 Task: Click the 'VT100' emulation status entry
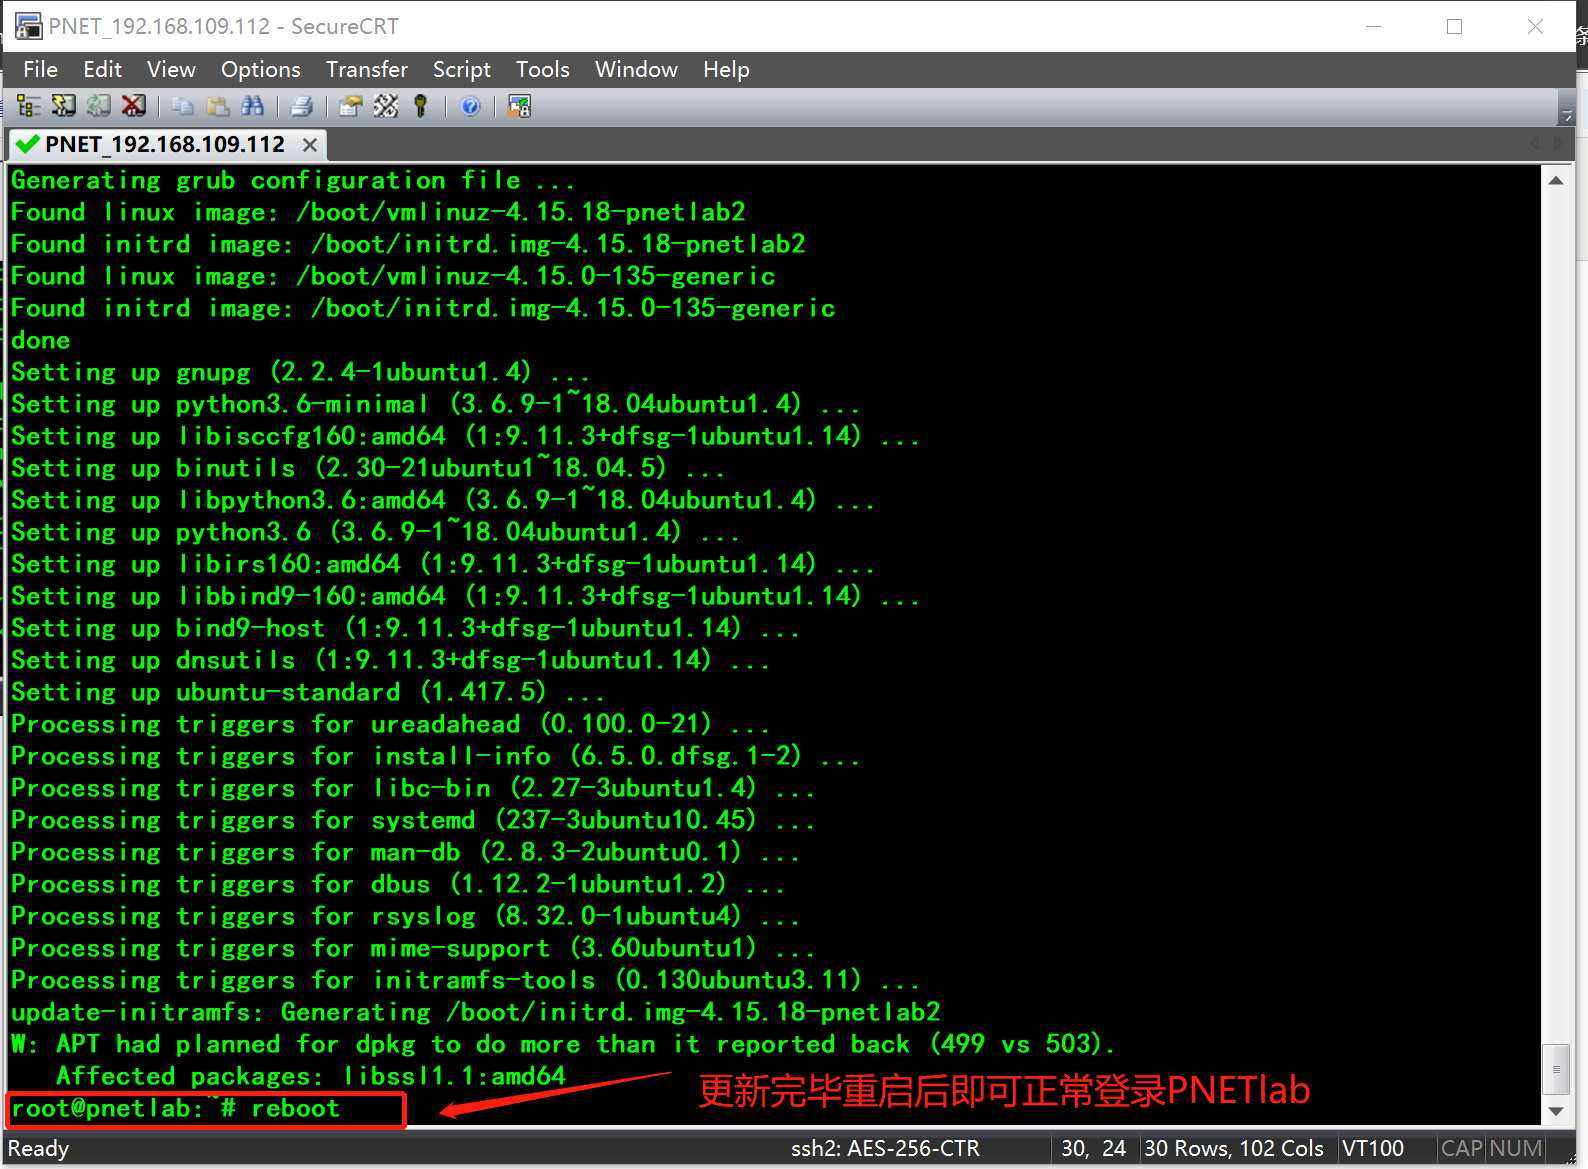click(x=1372, y=1148)
